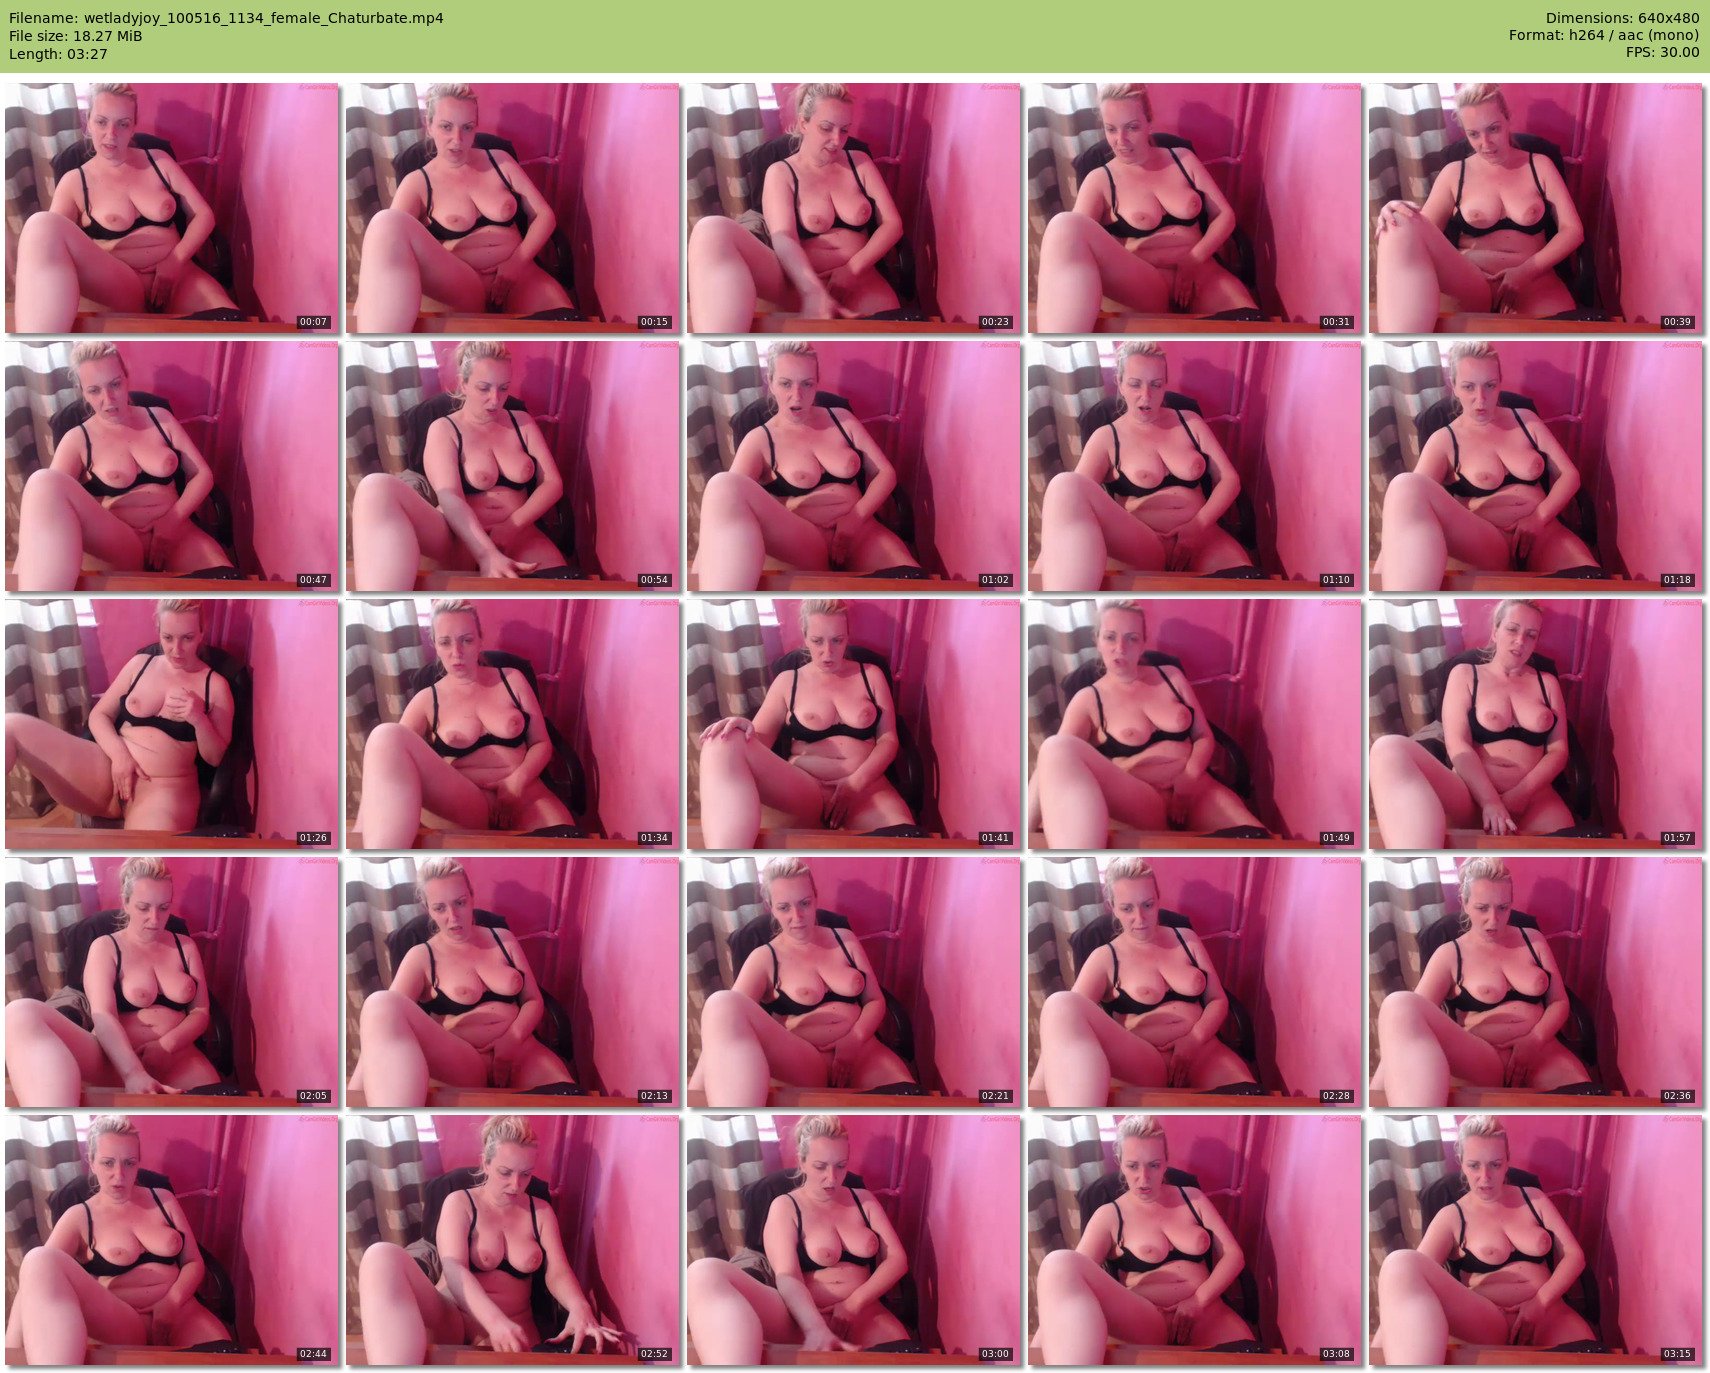
Task: Click the "Length: 03:27" text
Action: 58,54
